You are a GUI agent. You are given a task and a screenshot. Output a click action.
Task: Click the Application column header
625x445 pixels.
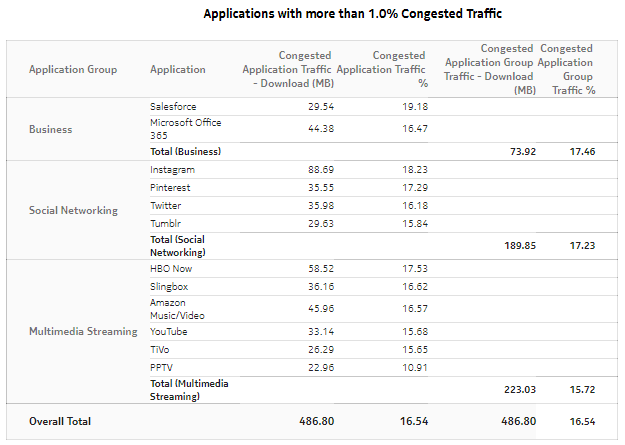pos(178,70)
